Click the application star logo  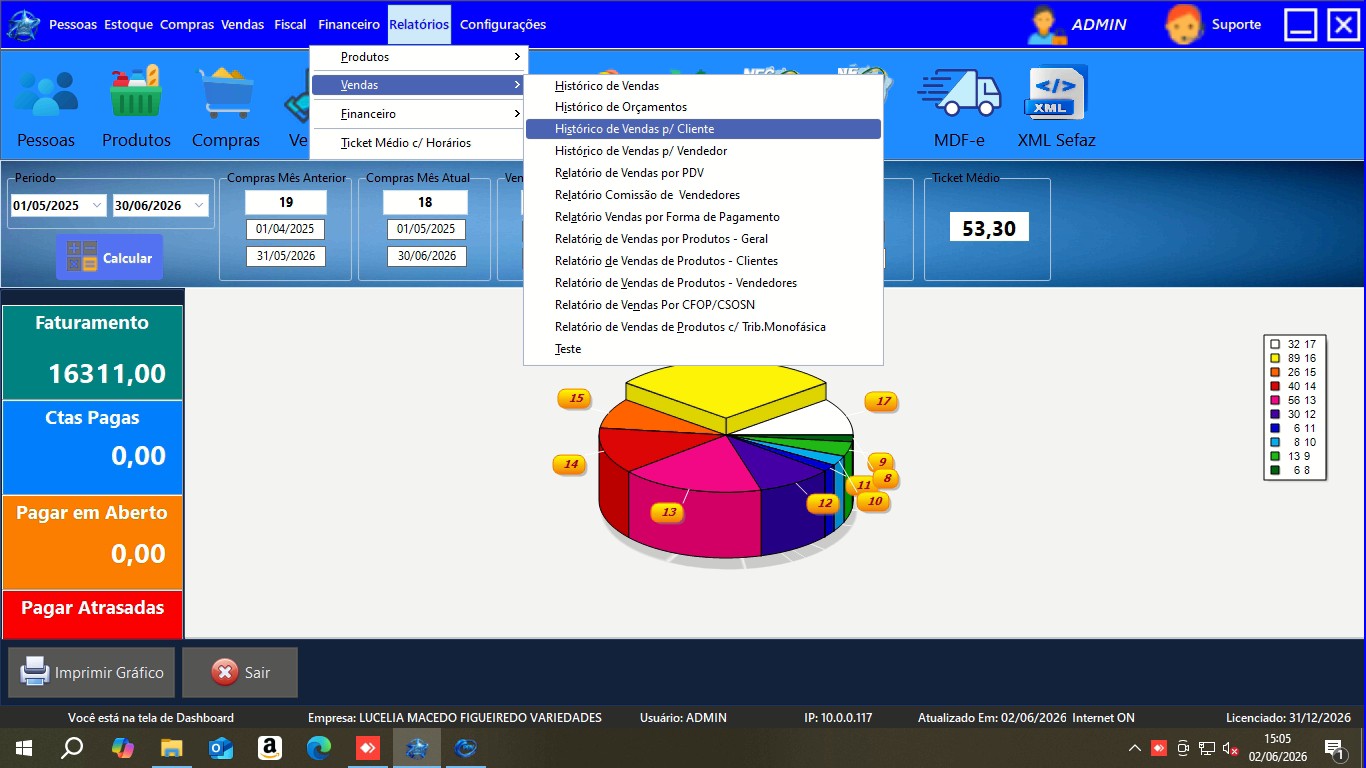tap(23, 24)
